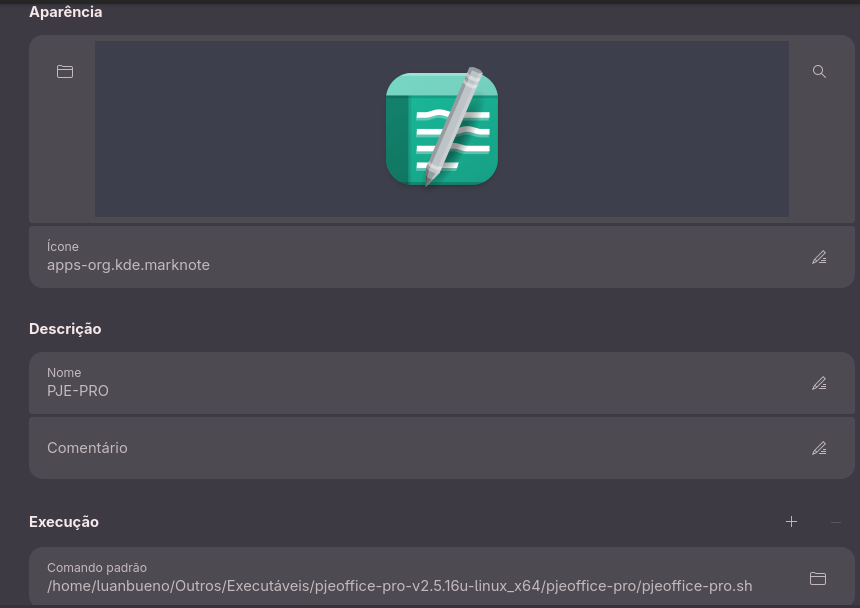Click the magnifier search icon in Aparência
The height and width of the screenshot is (608, 860).
[819, 72]
